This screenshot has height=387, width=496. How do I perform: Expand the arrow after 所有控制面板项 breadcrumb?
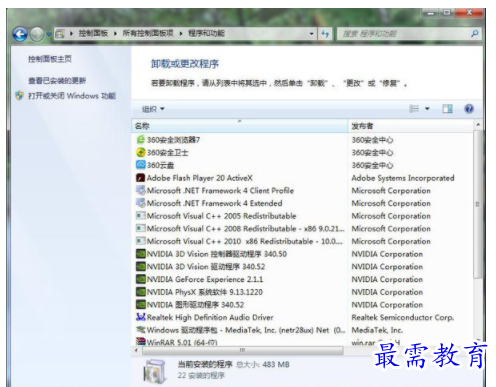click(x=181, y=34)
